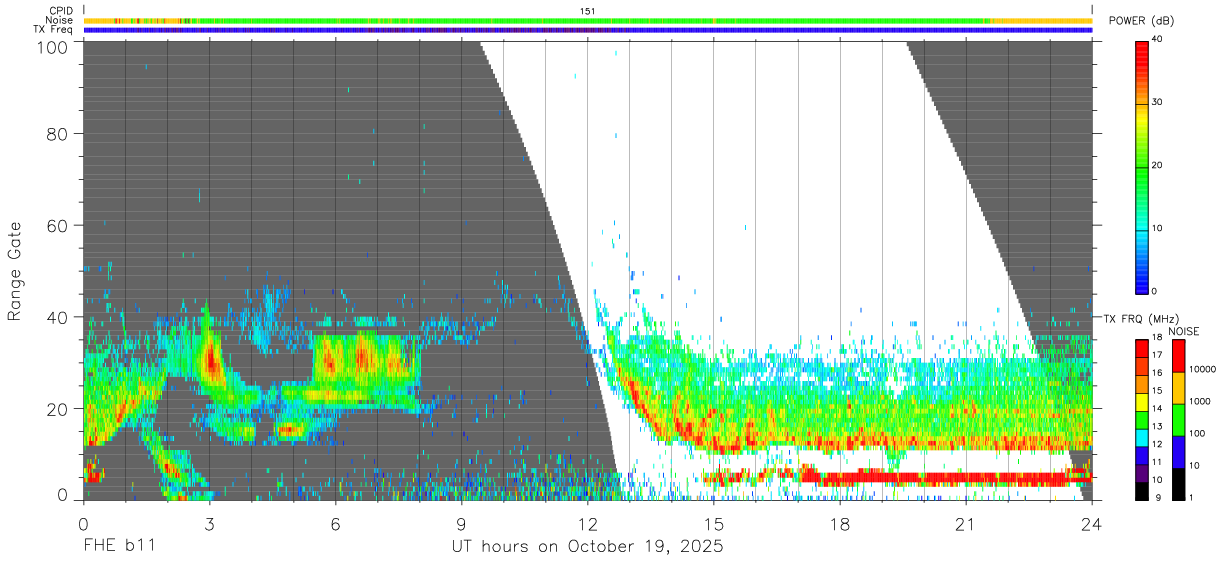Click the x-axis tick label '18'

tap(839, 524)
